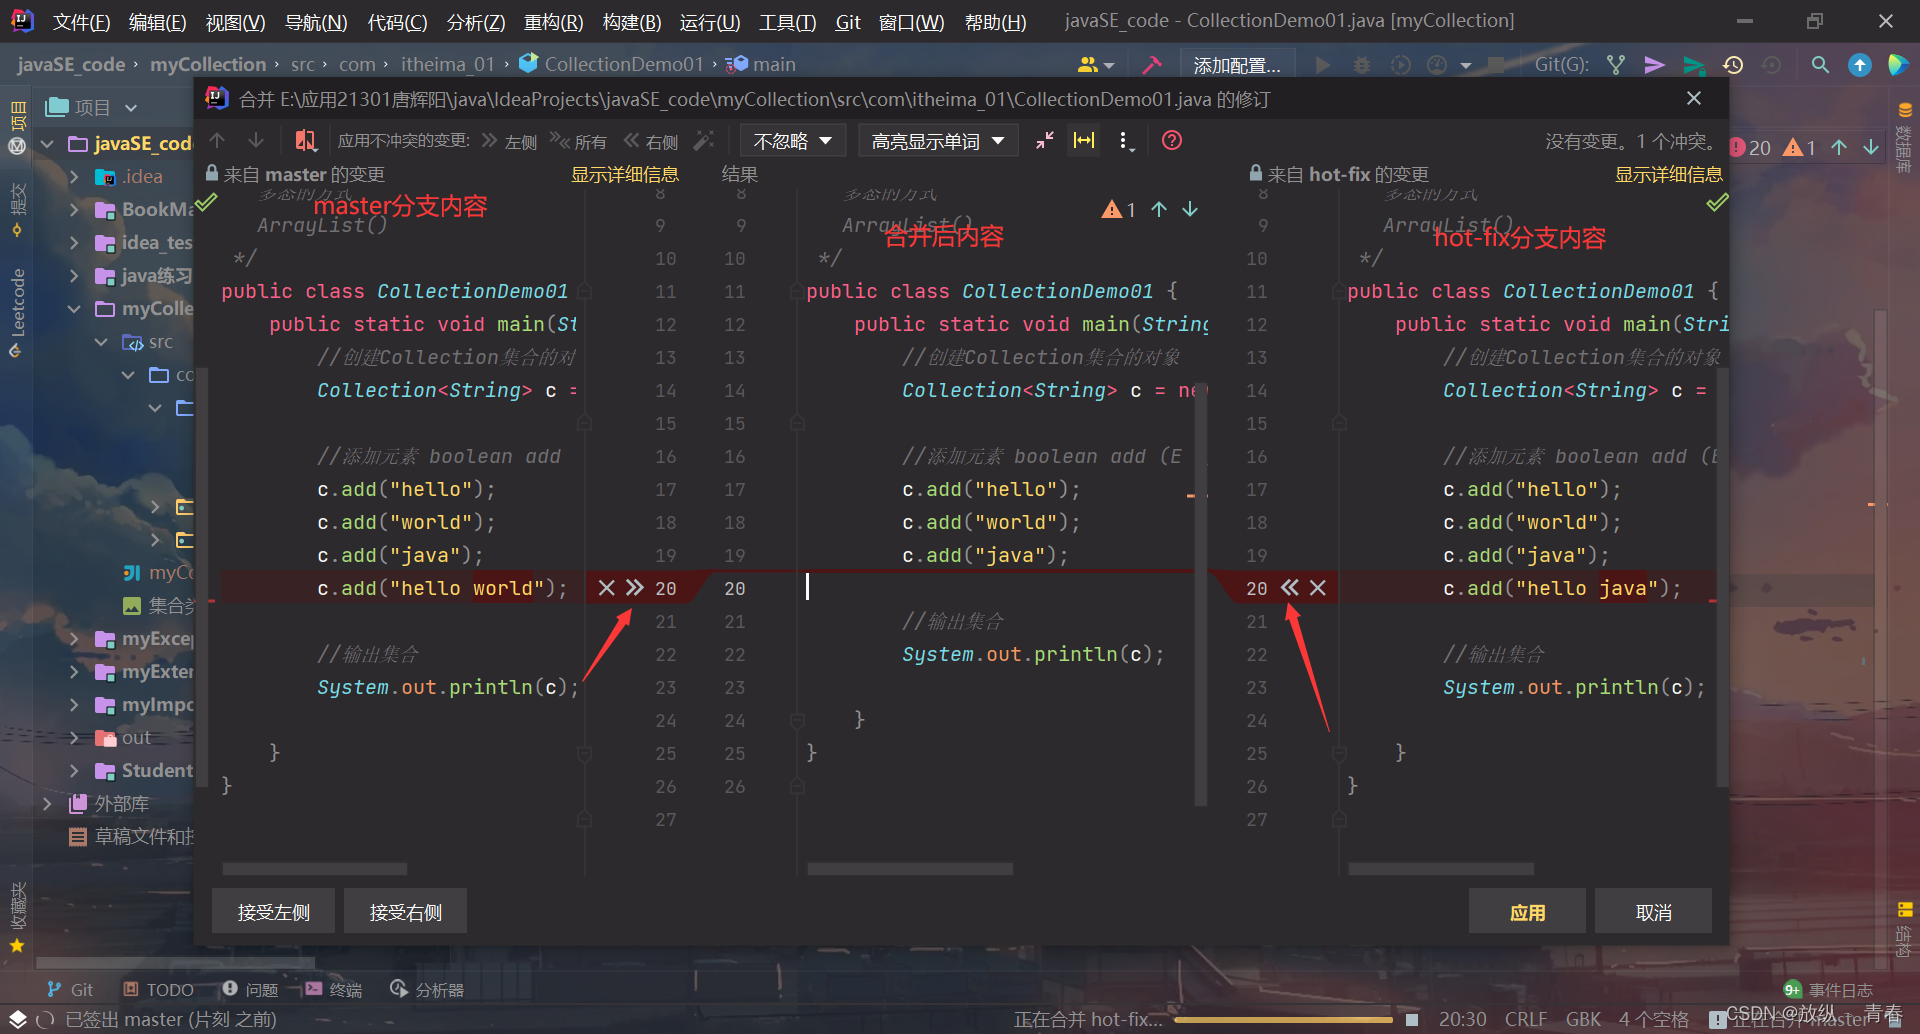Open the Refactor menu
The width and height of the screenshot is (1920, 1034).
tap(553, 22)
